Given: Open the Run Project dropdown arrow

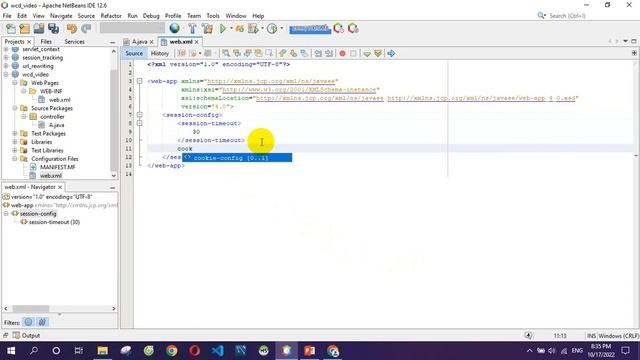Looking at the screenshot, I should coord(231,29).
